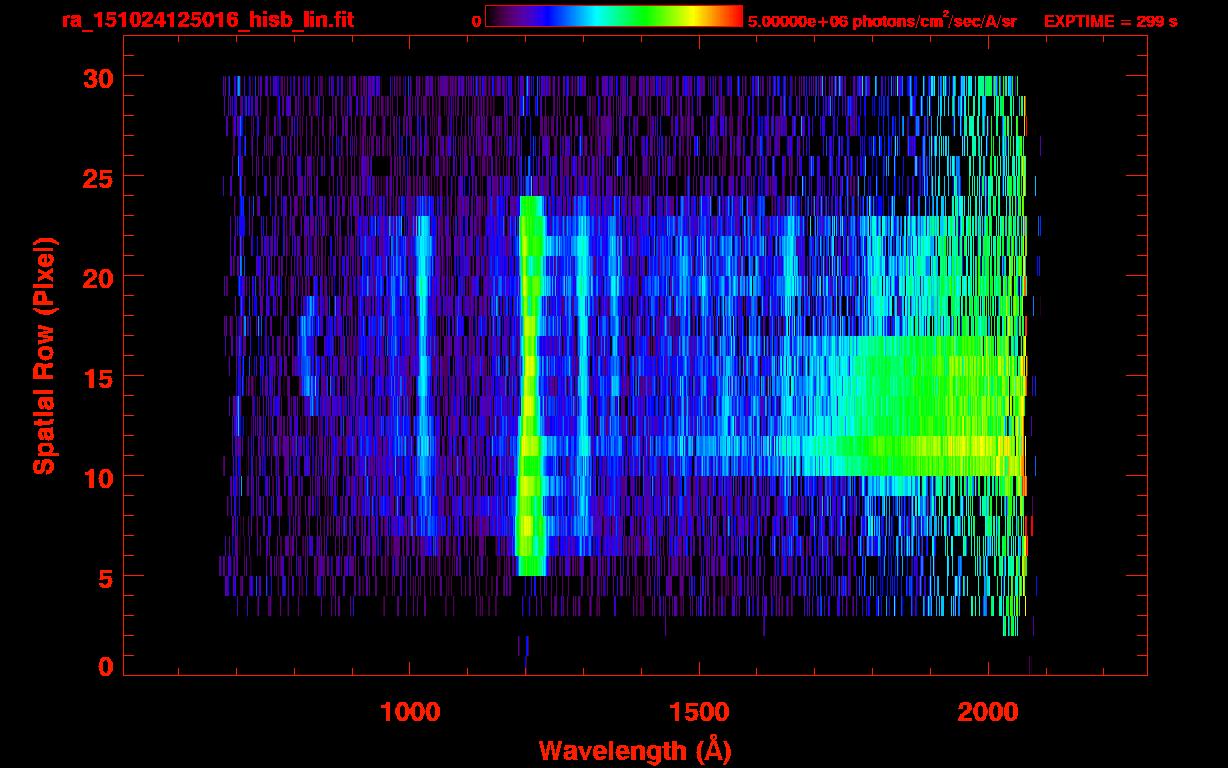1228x768 pixels.
Task: Click the file name ra_151024125016_hisb_lin.fit
Action: click(207, 20)
